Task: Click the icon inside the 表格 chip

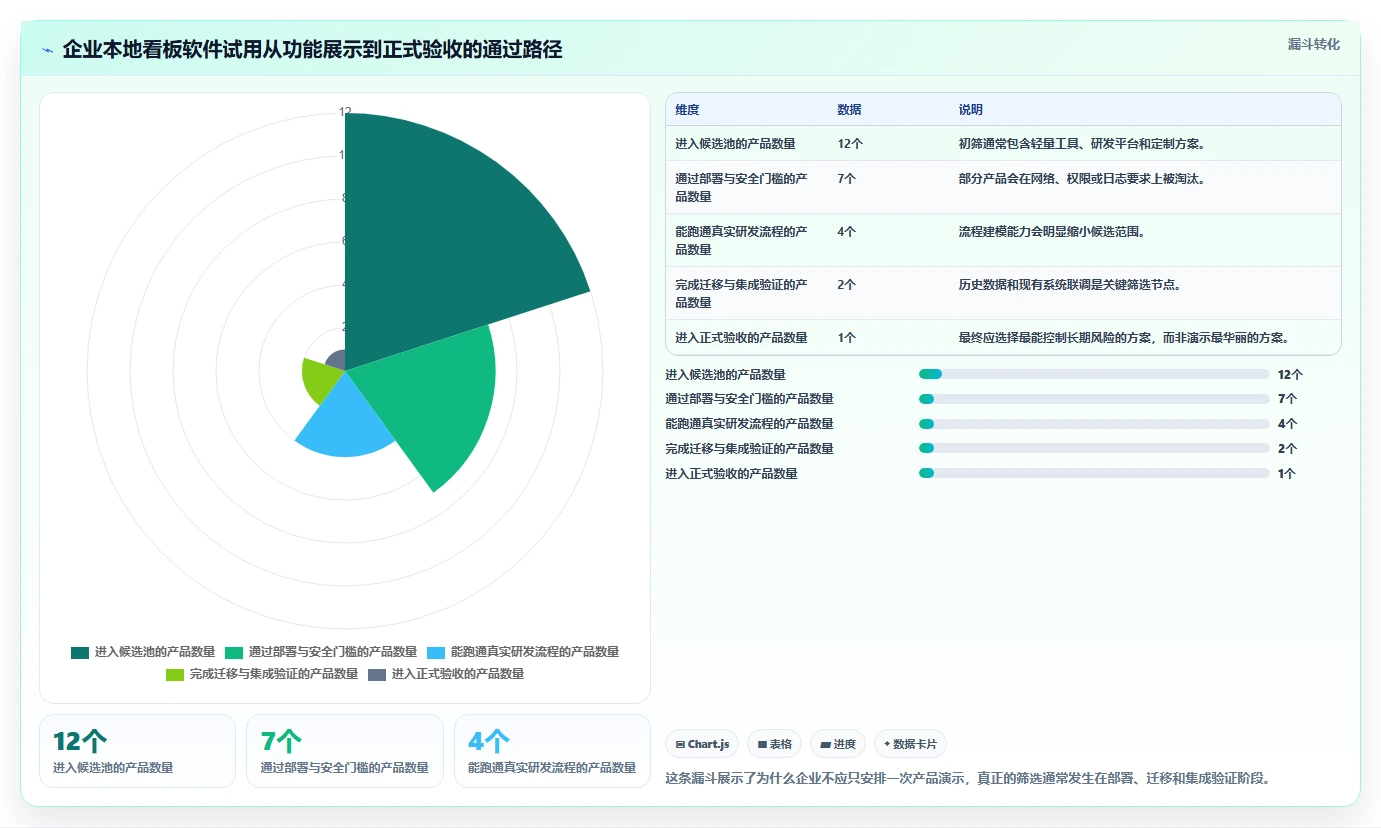Action: [x=762, y=744]
